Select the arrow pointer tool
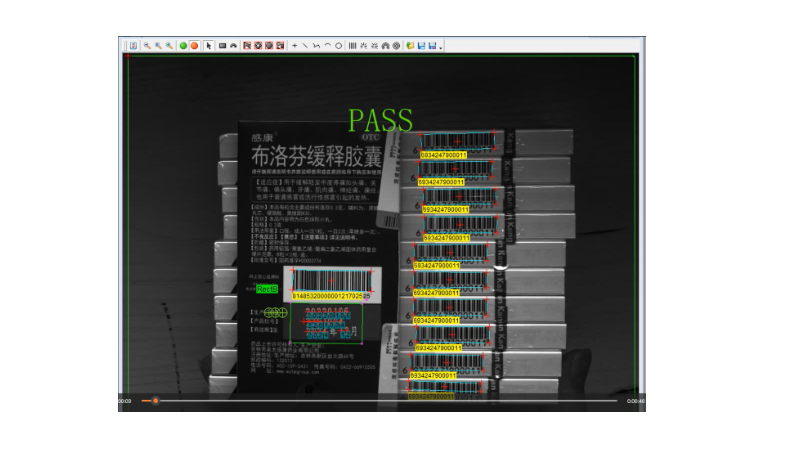Image resolution: width=800 pixels, height=453 pixels. (x=209, y=46)
